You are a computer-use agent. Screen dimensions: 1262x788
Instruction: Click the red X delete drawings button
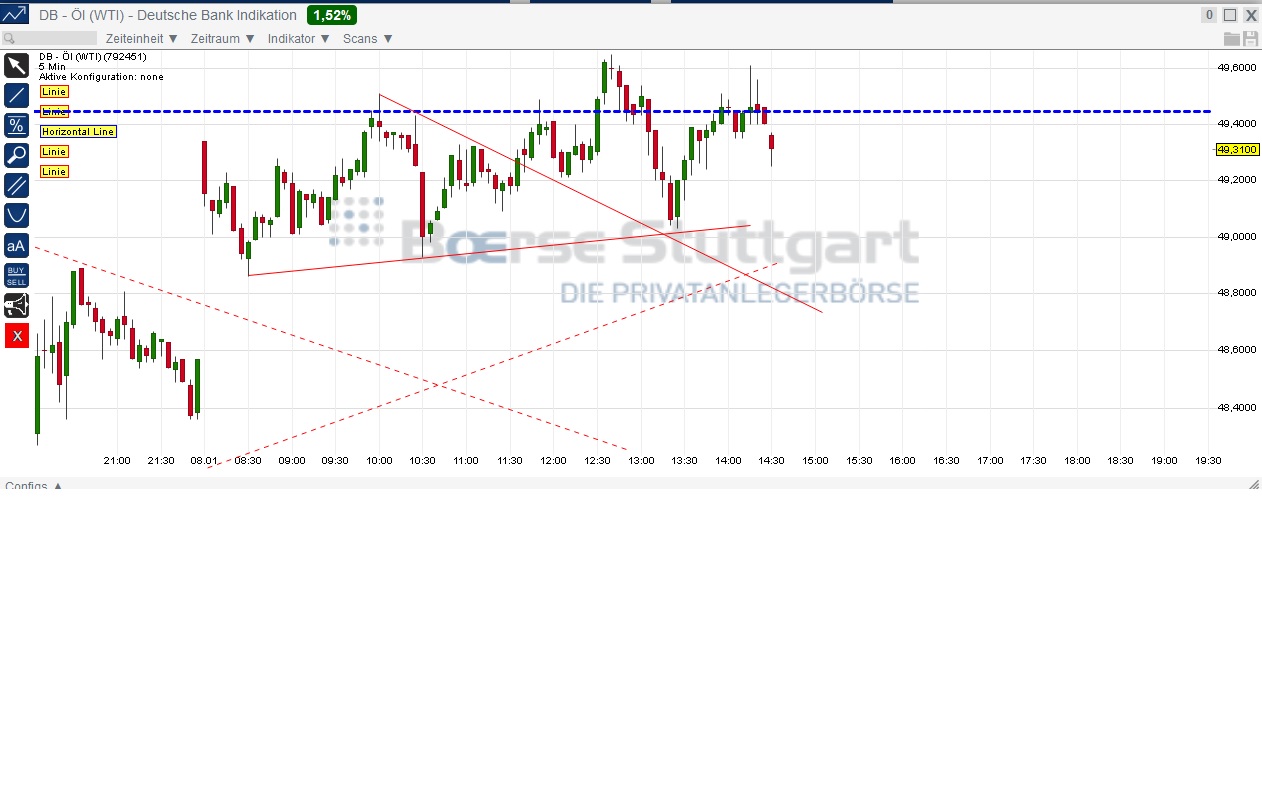[17, 336]
